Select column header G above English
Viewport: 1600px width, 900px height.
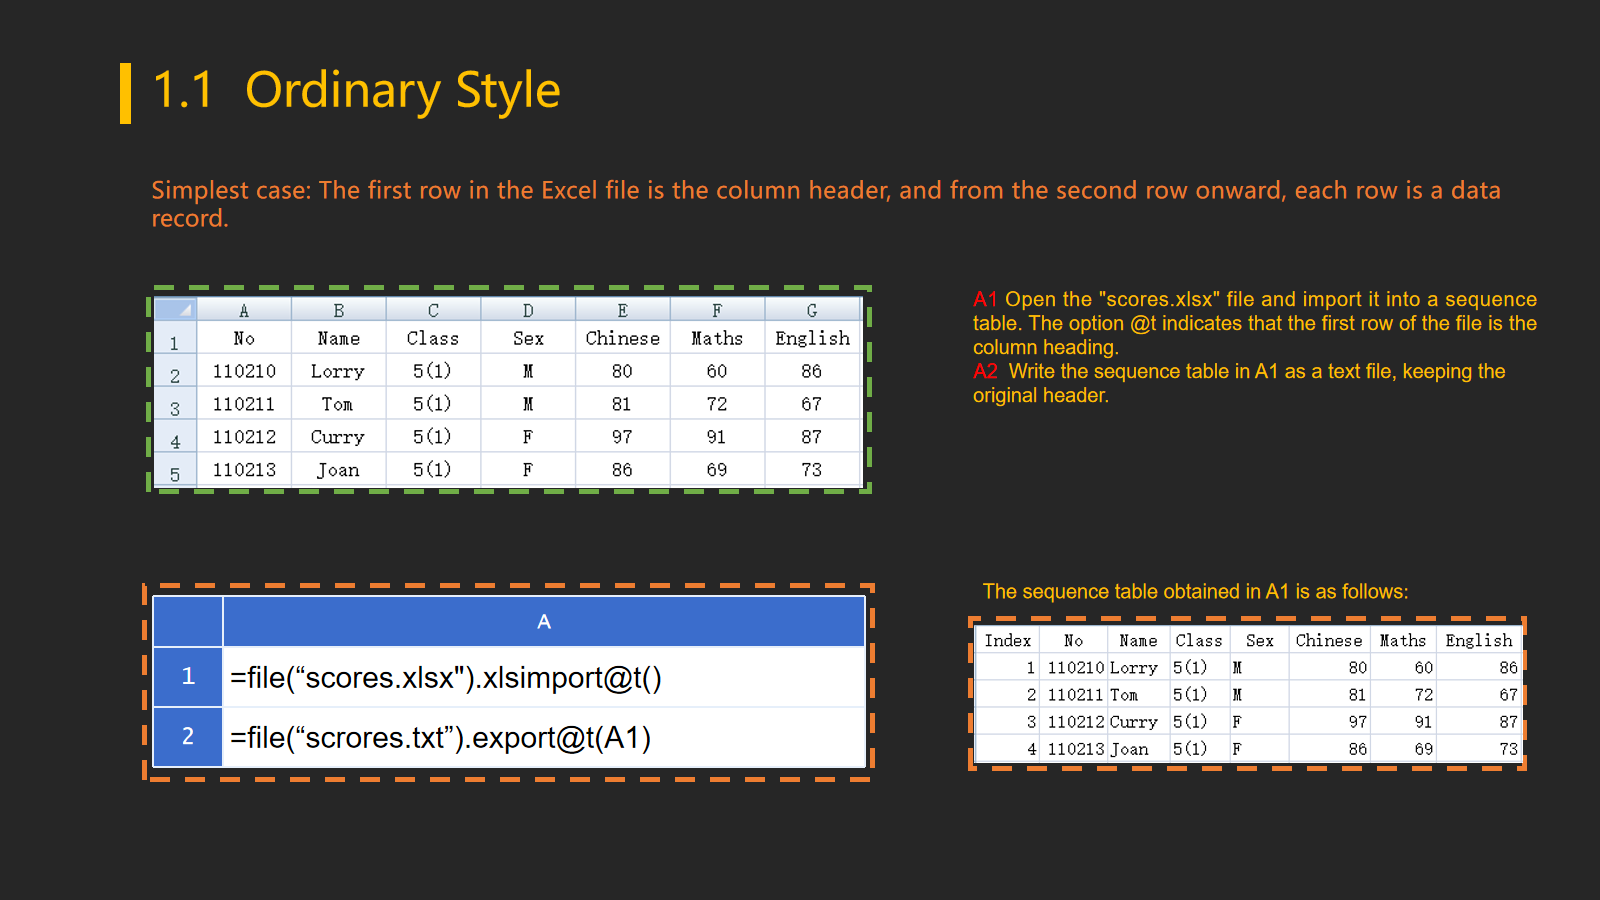[x=812, y=310]
